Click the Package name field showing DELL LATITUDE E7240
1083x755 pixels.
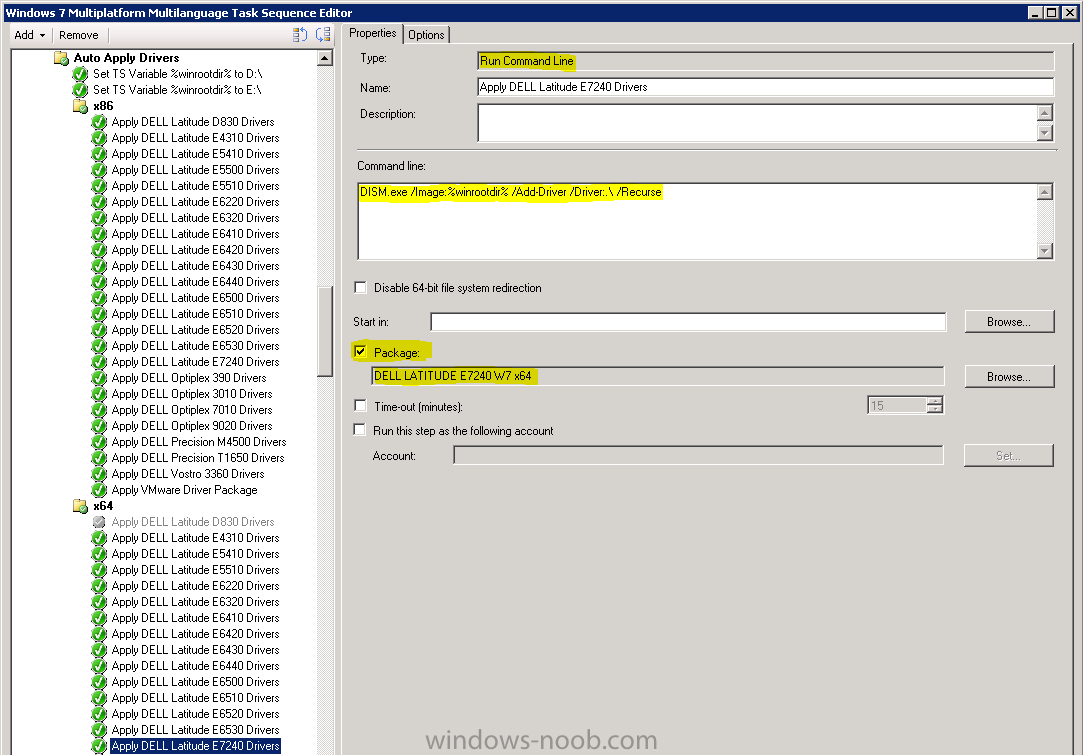coord(658,376)
